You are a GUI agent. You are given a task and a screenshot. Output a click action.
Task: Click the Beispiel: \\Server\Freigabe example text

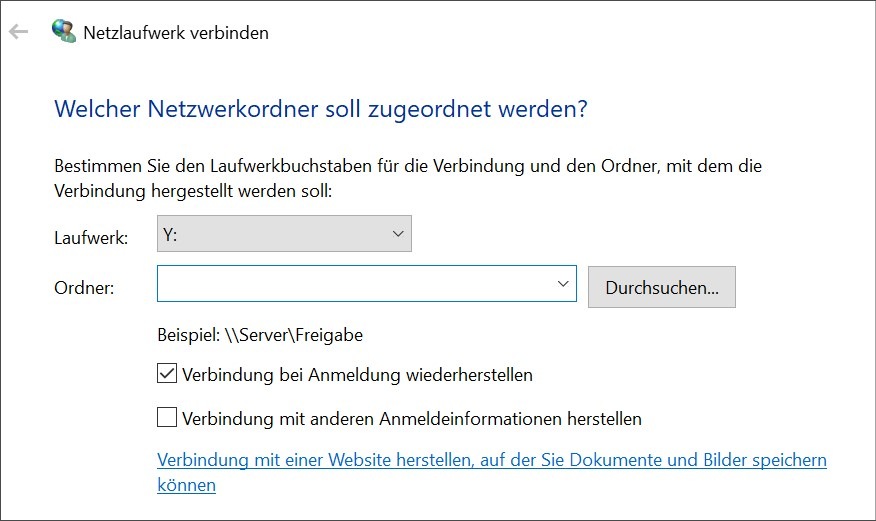(x=260, y=335)
